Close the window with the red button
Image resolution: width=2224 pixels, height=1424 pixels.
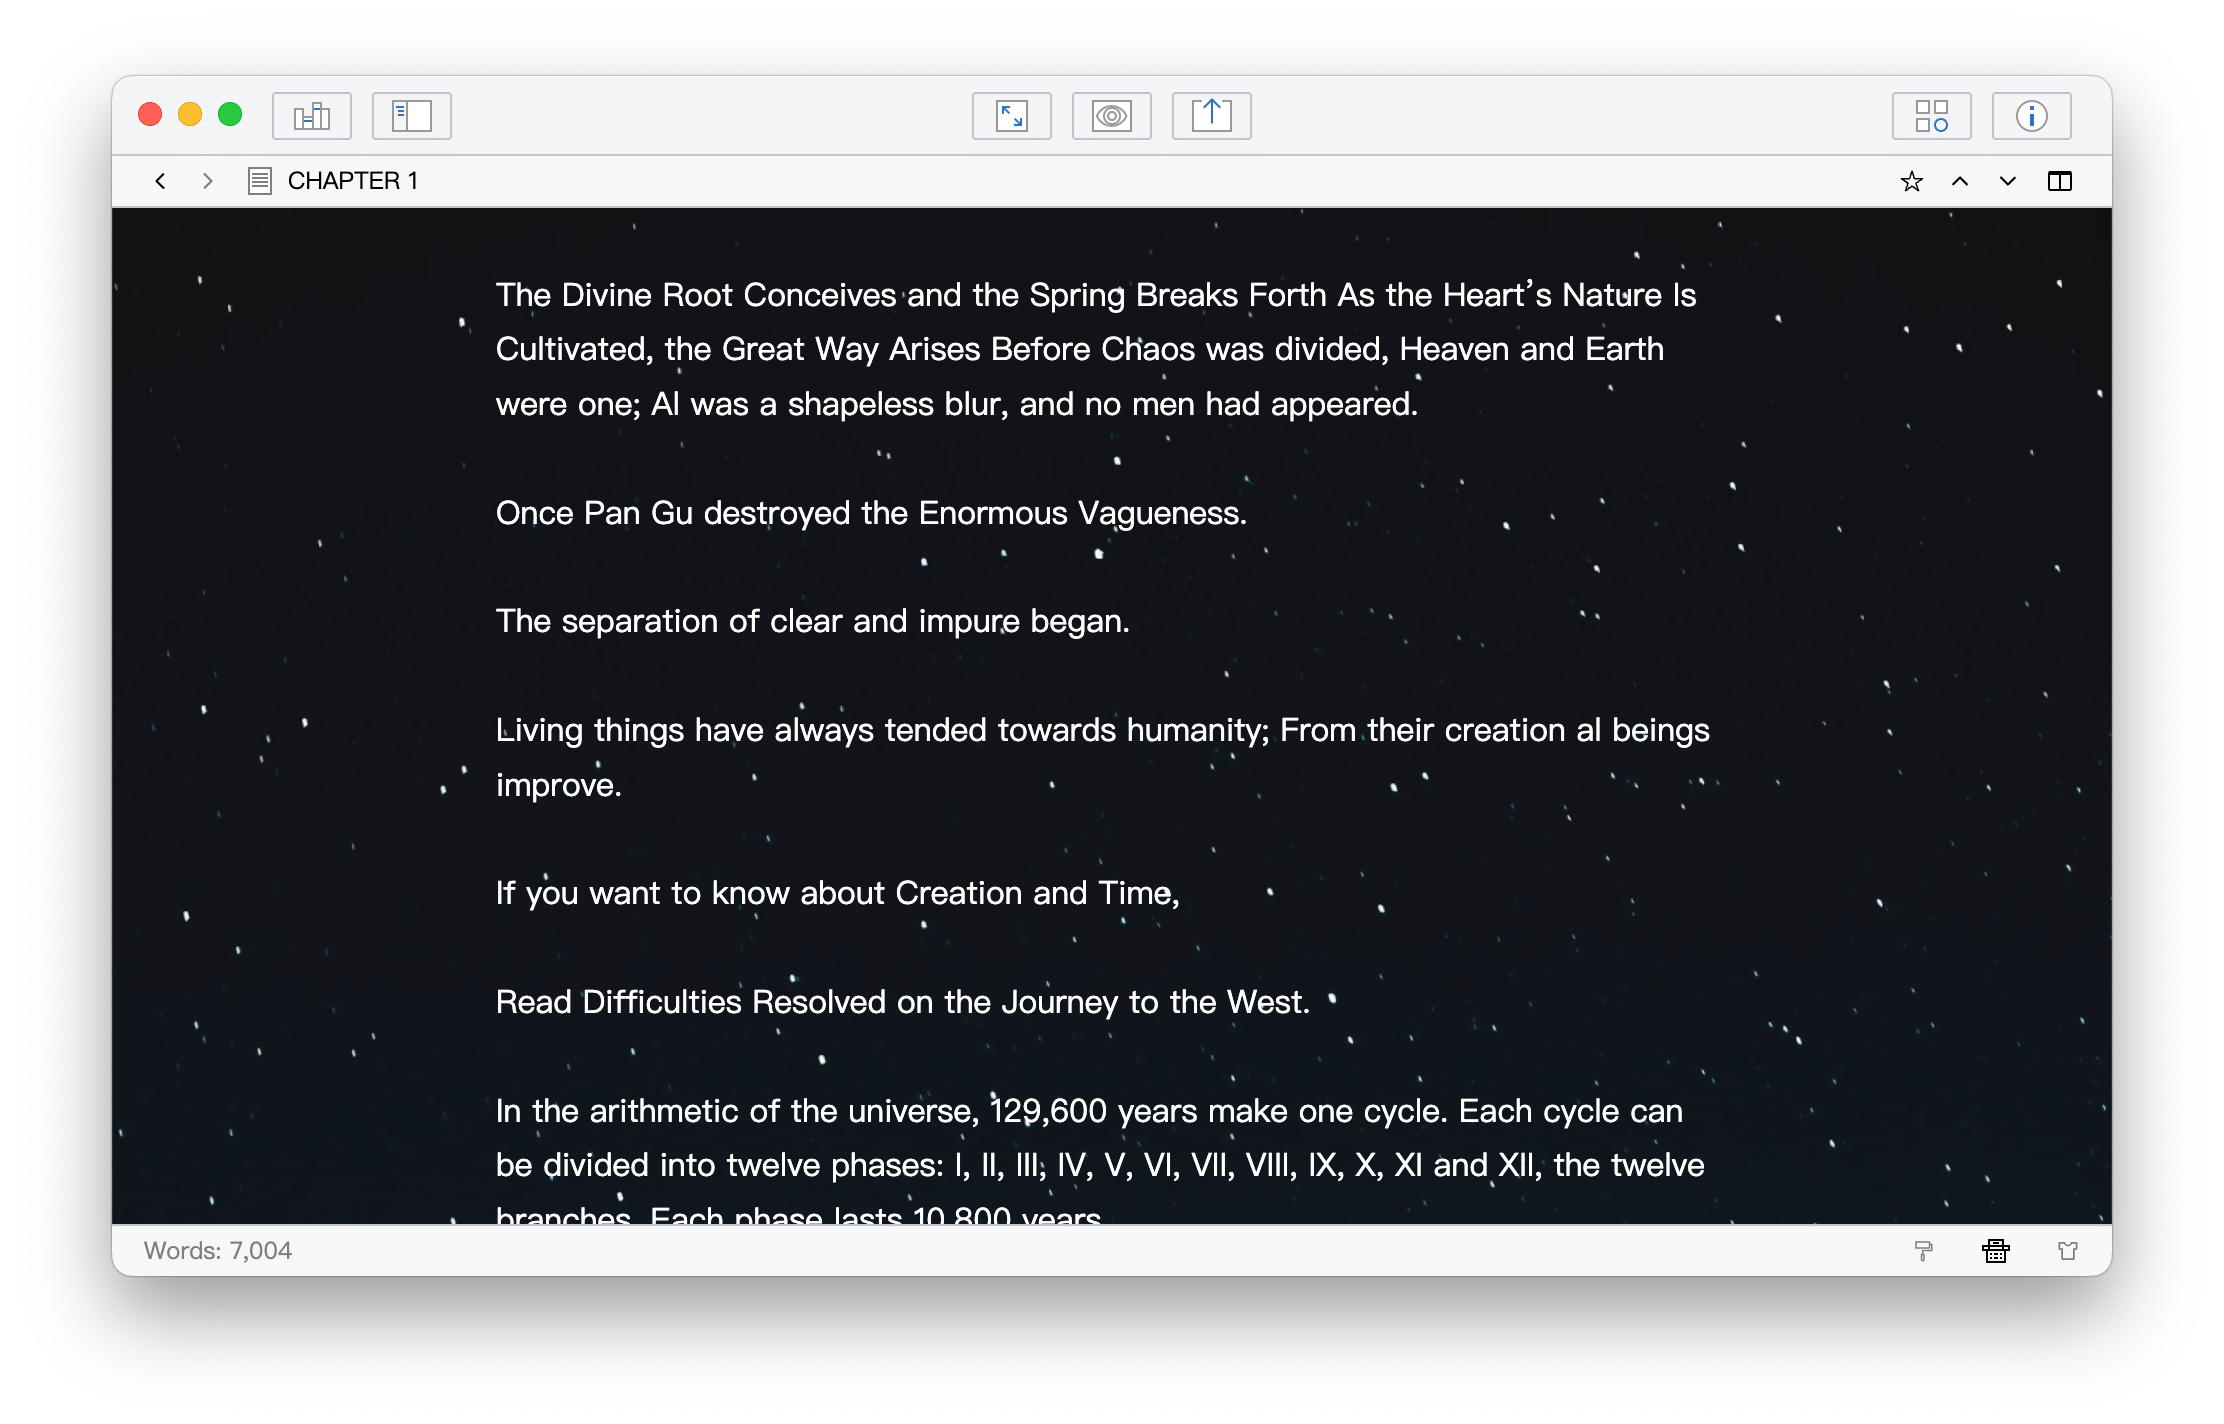click(150, 115)
